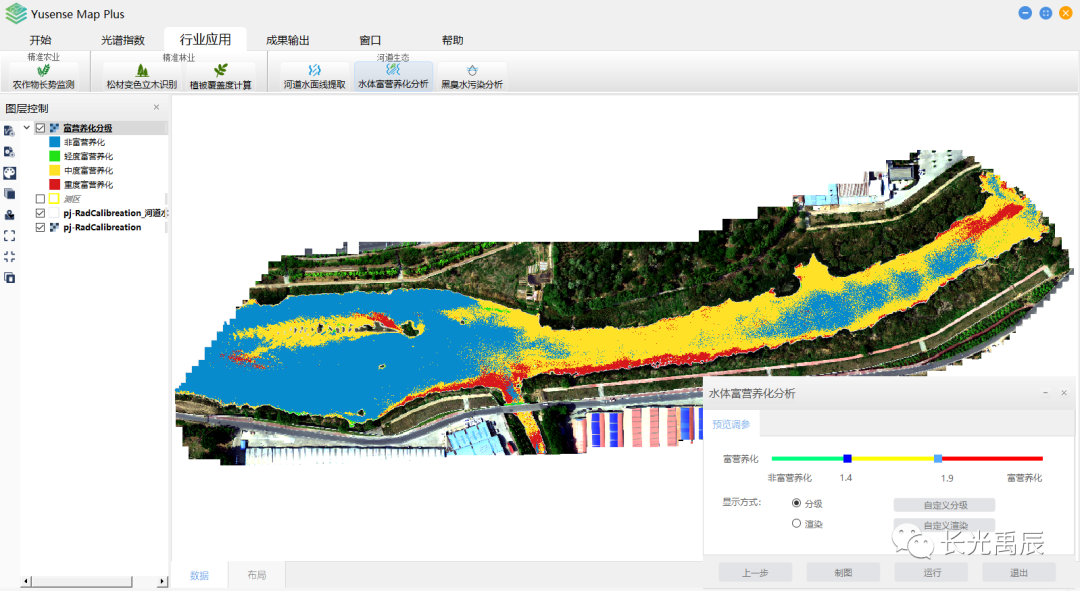Start the 河道水面线提取 tool
1080x591 pixels.
point(314,77)
